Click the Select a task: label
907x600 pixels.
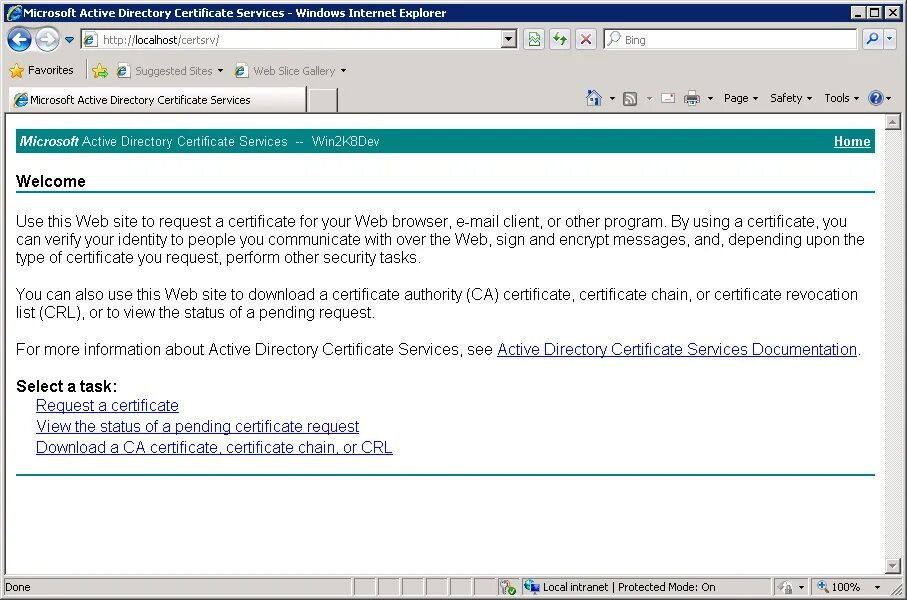(x=67, y=386)
